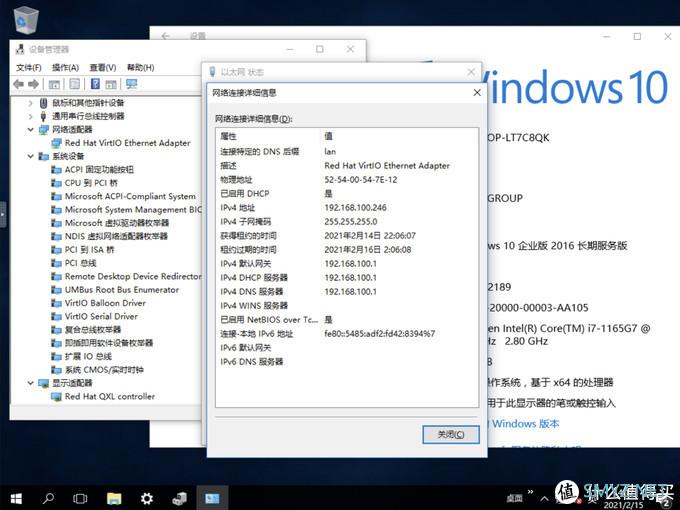This screenshot has height=510, width=680.
Task: Click the Forward arrow in Device Manager toolbar
Action: pyautogui.click(x=33, y=84)
